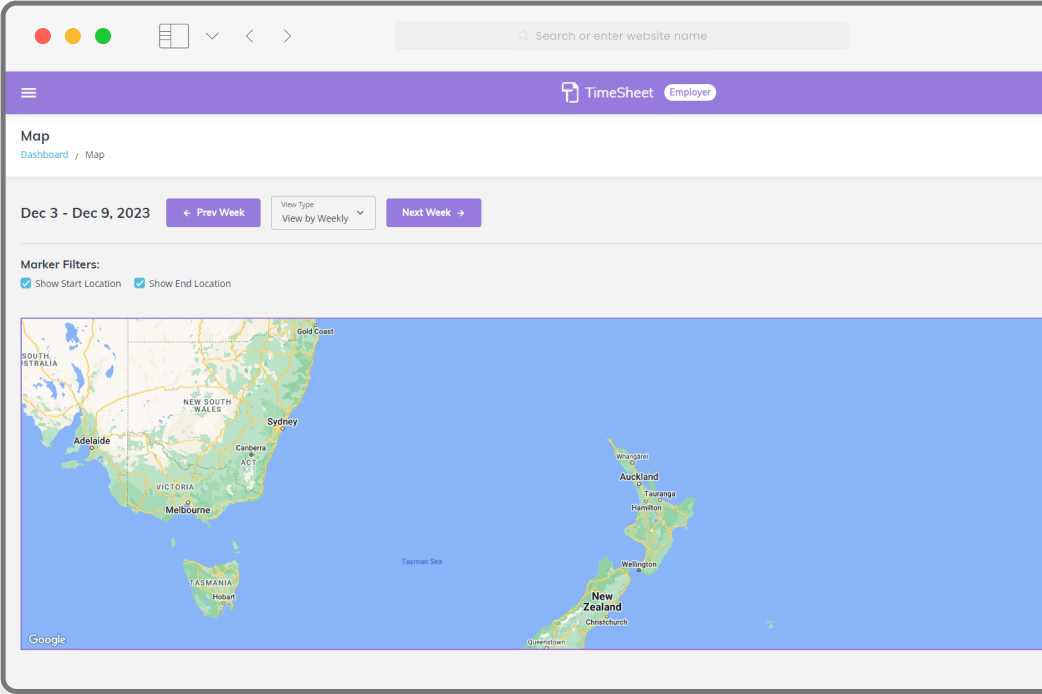The width and height of the screenshot is (1042, 694).
Task: Click the tab overview icon in the browser toolbar
Action: click(x=173, y=35)
